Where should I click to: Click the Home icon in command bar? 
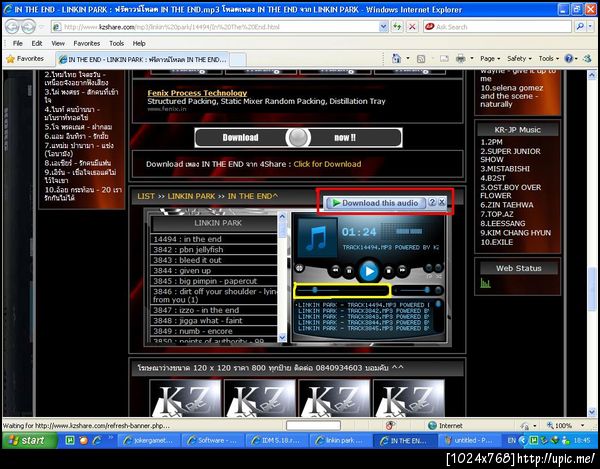point(396,58)
